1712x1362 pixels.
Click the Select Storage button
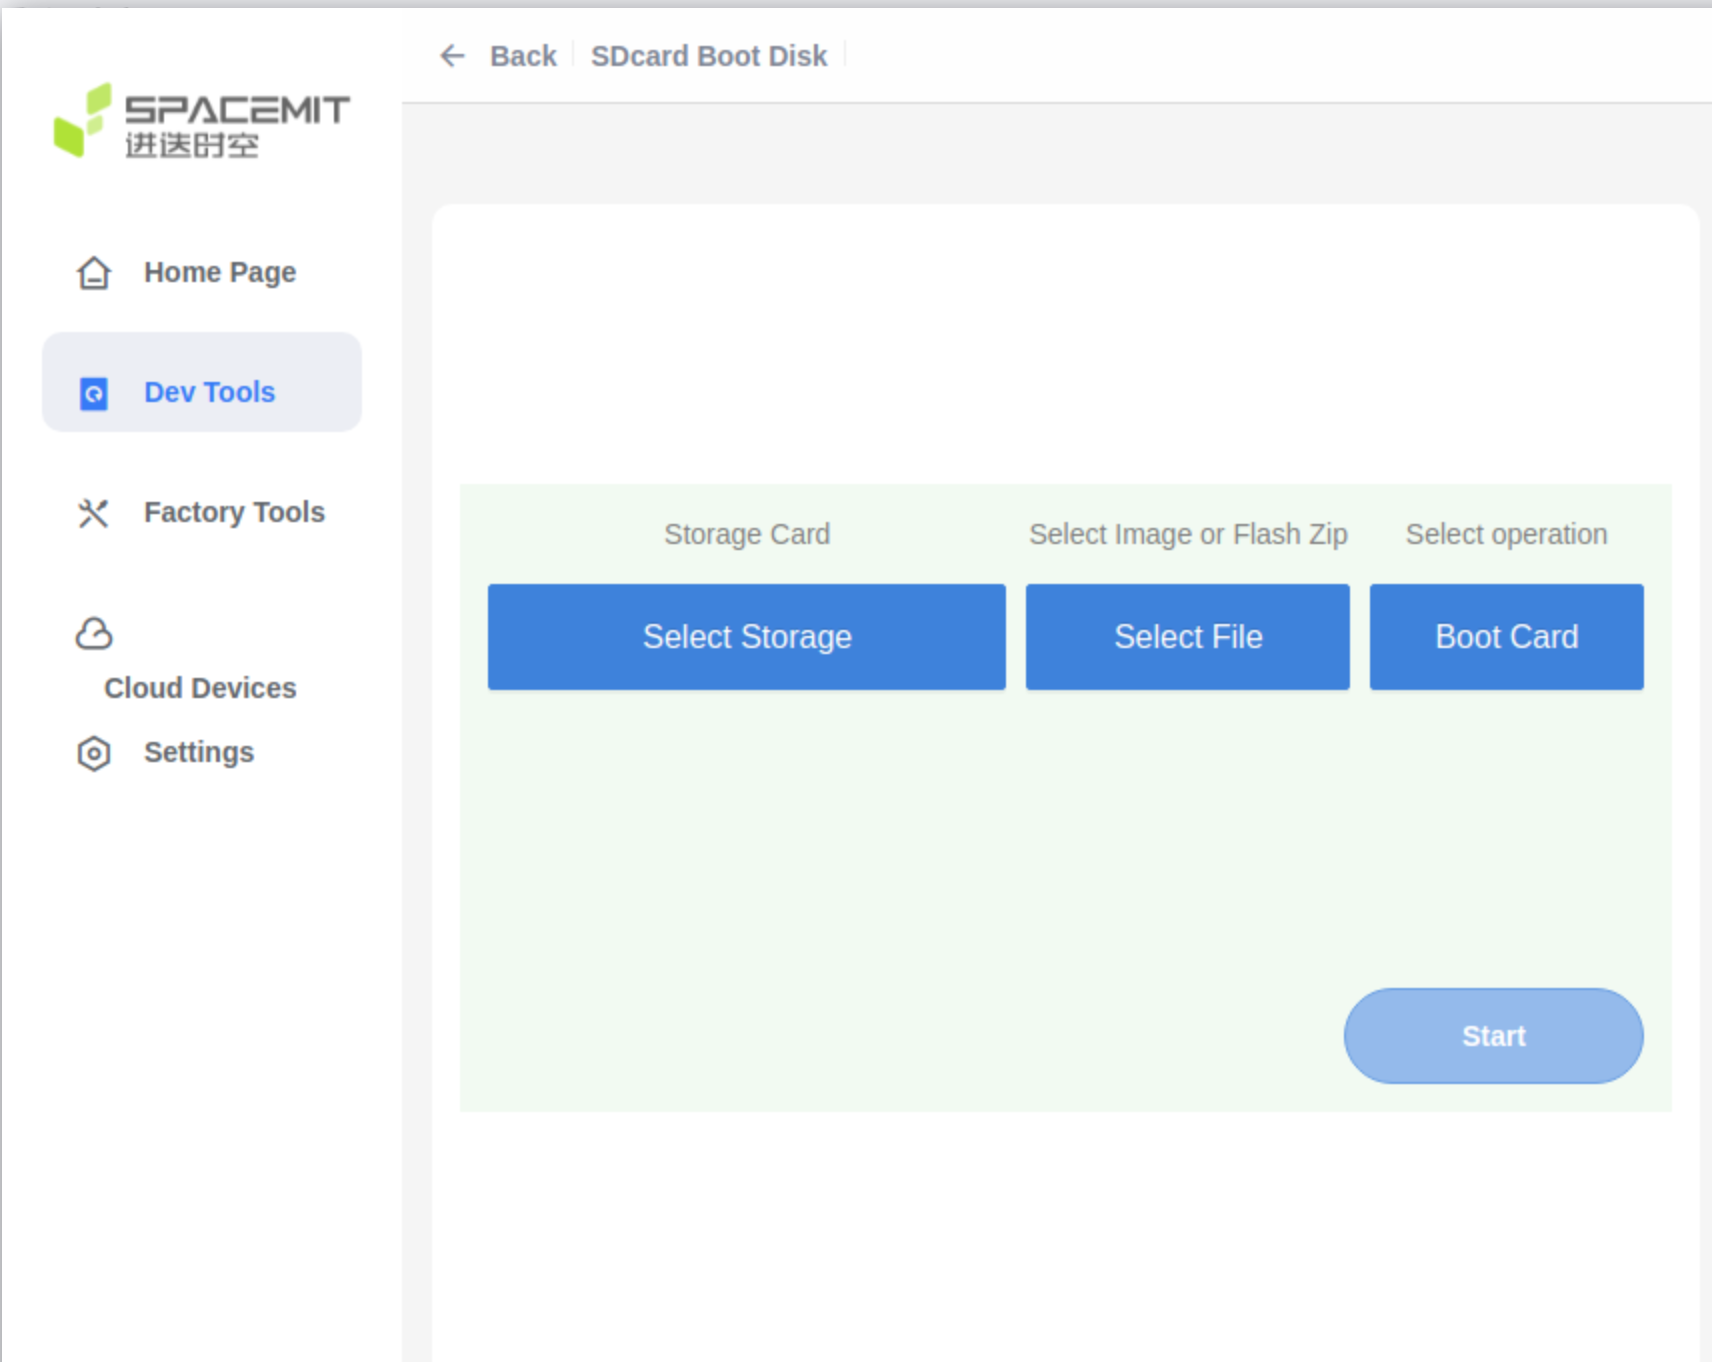(x=746, y=636)
